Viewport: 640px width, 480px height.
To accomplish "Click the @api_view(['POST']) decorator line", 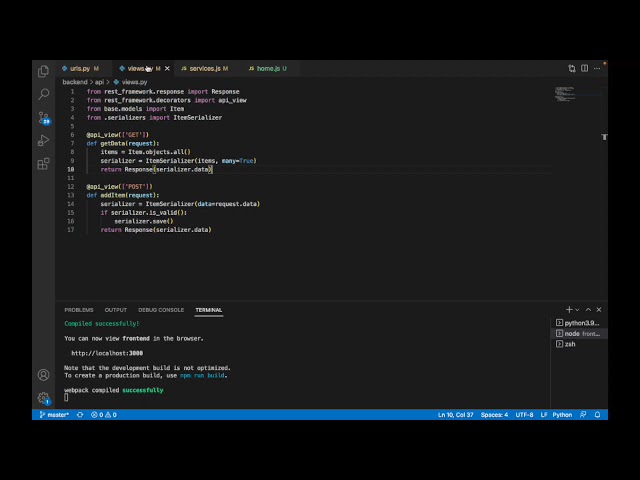I will point(119,187).
